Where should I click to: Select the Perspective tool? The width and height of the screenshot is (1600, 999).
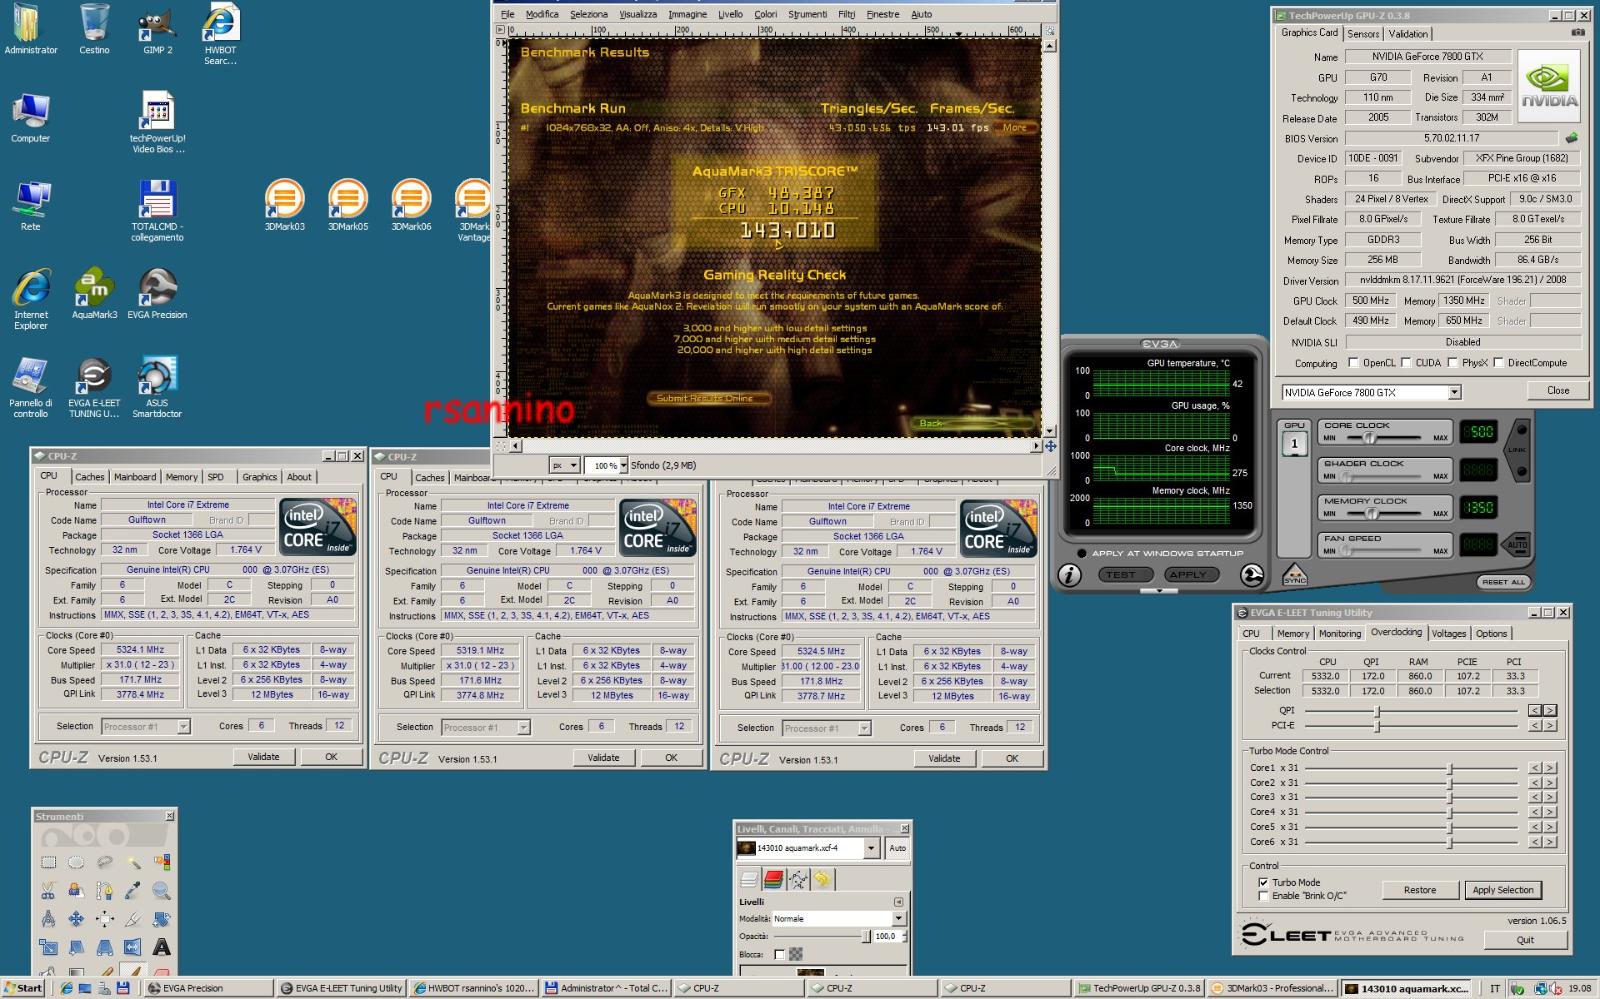click(x=105, y=946)
